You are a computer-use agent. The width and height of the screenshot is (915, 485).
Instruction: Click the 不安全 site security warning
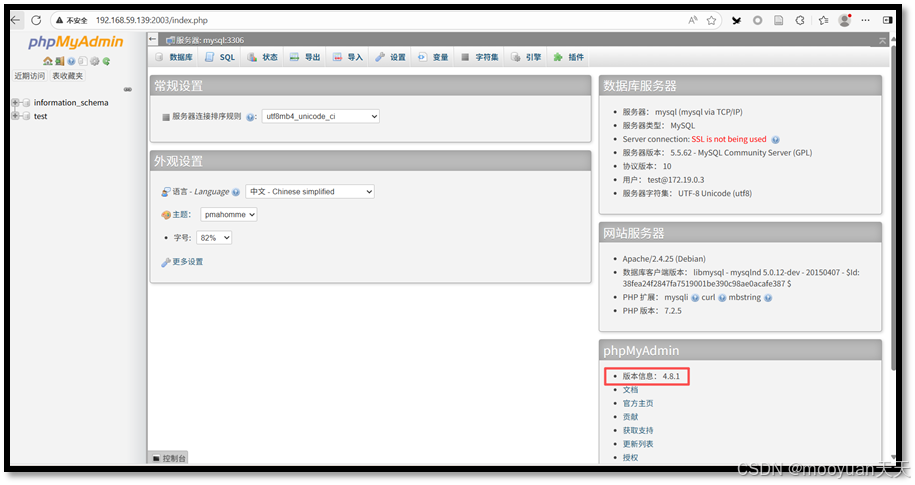click(x=72, y=20)
